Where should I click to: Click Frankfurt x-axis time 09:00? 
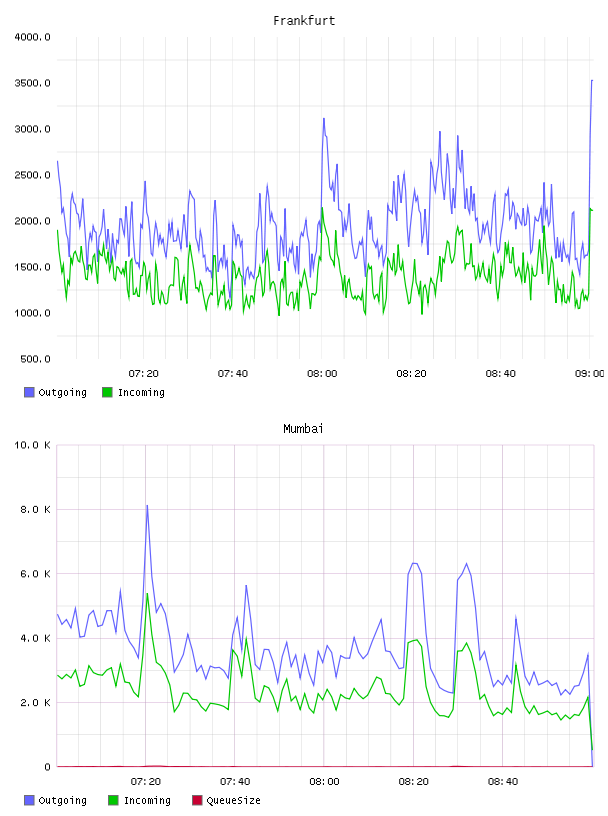(589, 374)
